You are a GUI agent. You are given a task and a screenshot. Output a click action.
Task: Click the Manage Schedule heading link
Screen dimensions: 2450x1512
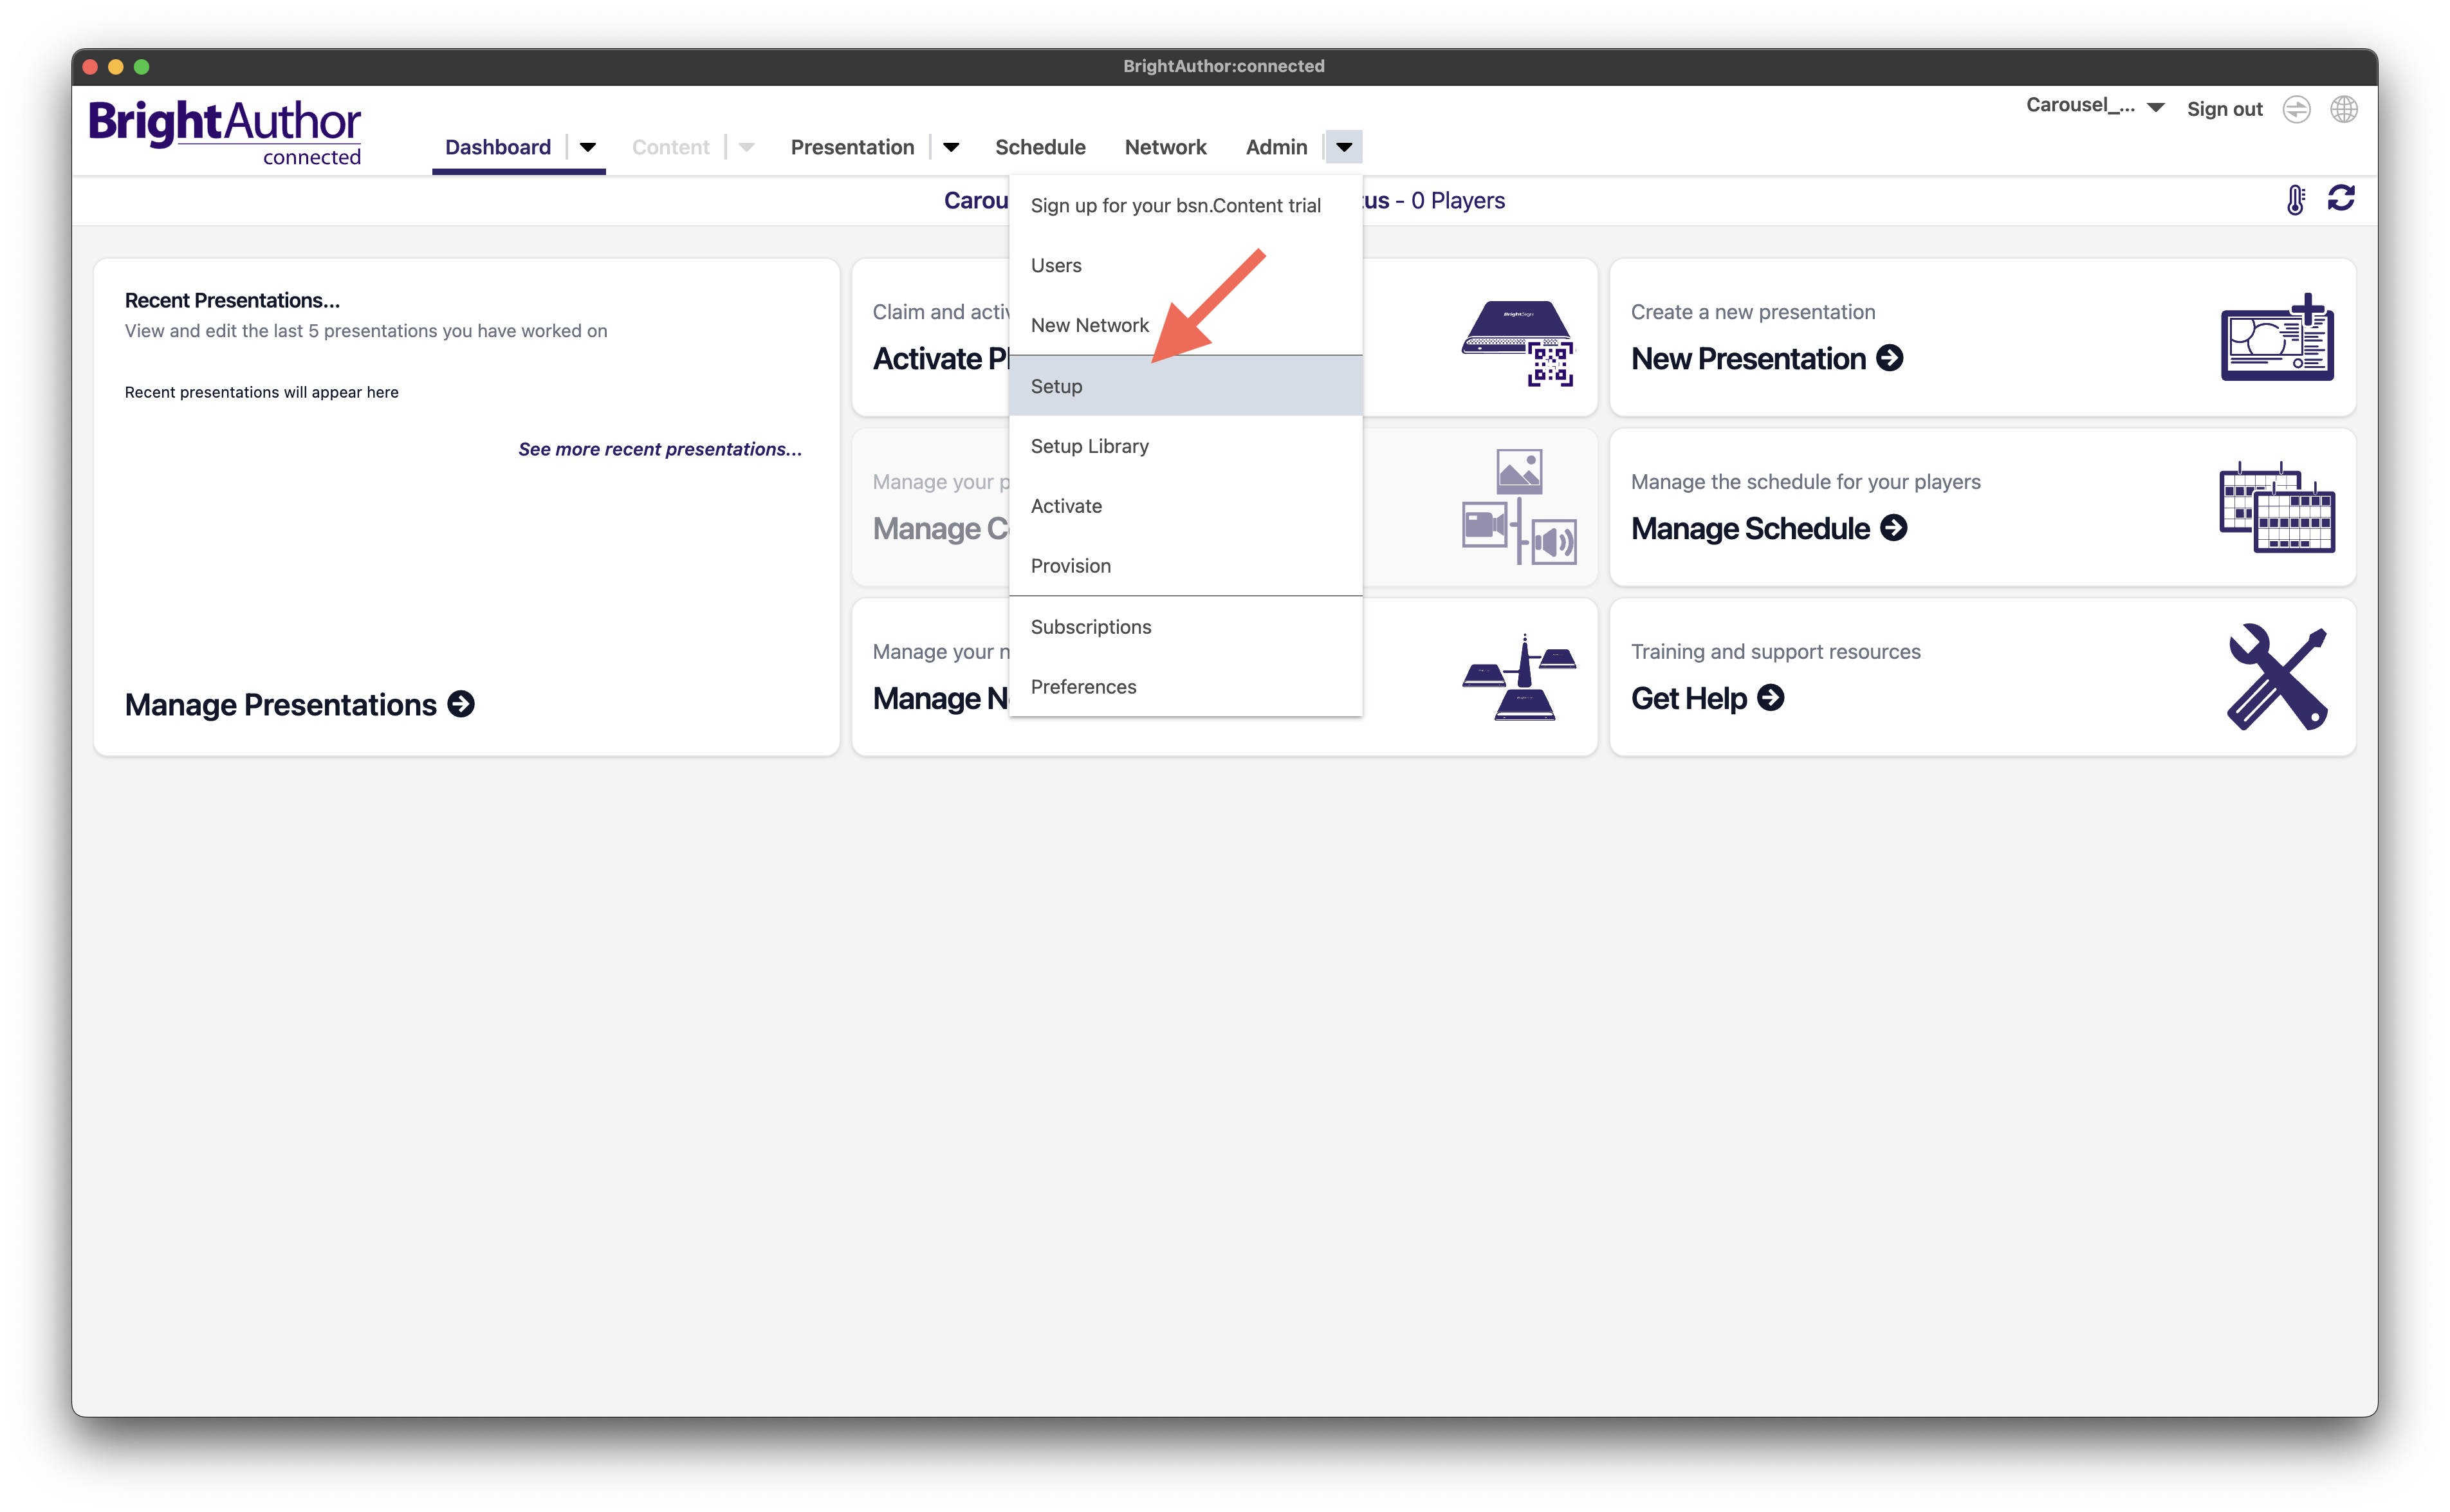point(1750,528)
